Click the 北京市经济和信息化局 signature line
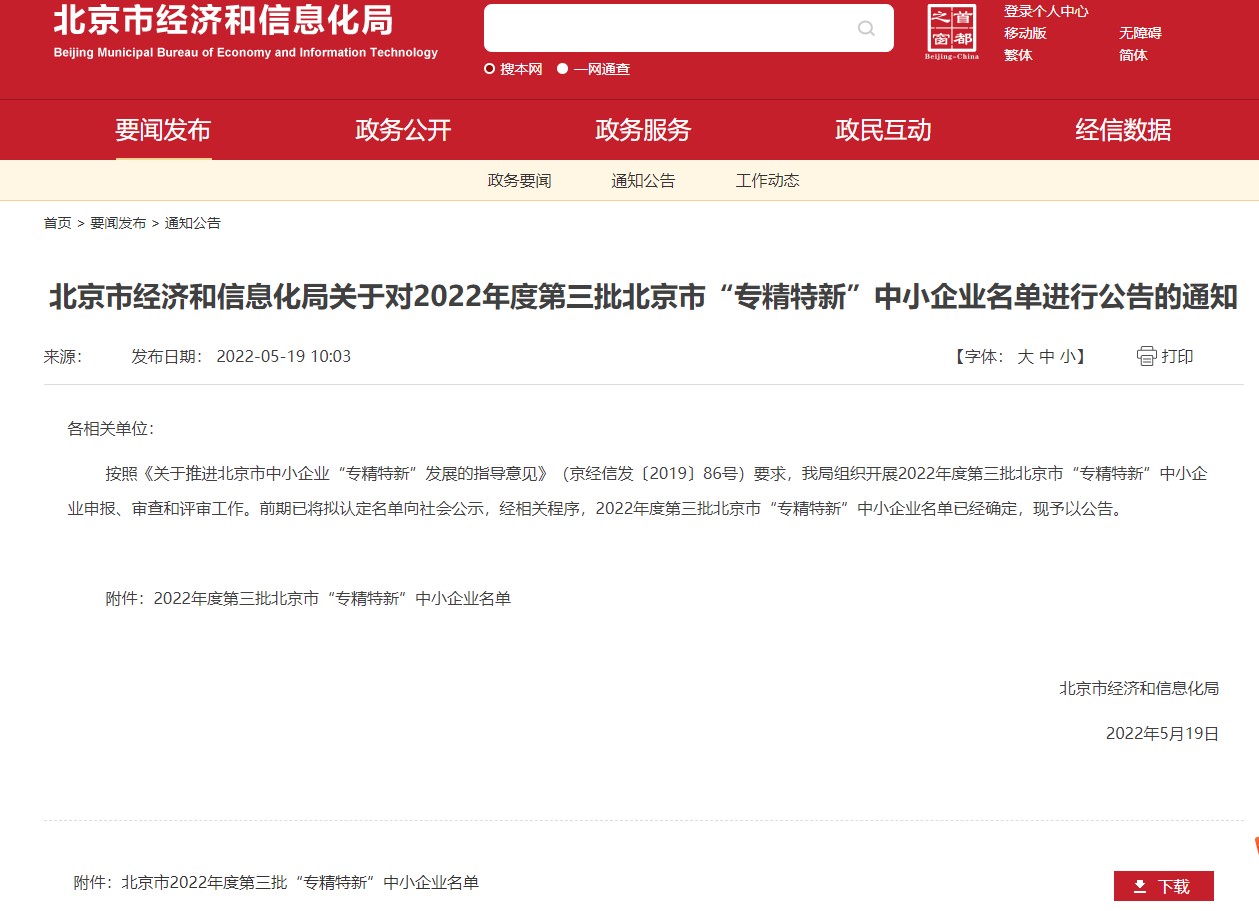The width and height of the screenshot is (1259, 911). point(1139,688)
